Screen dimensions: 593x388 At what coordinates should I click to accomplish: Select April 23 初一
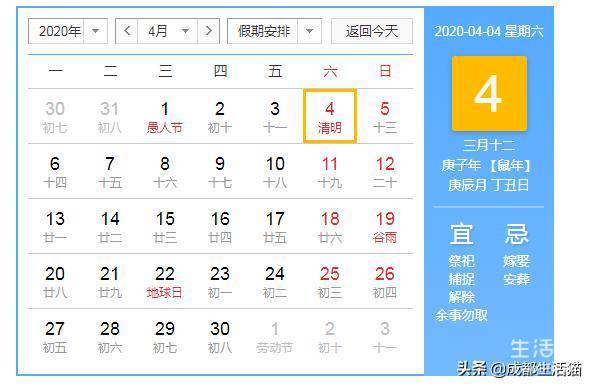click(x=220, y=281)
